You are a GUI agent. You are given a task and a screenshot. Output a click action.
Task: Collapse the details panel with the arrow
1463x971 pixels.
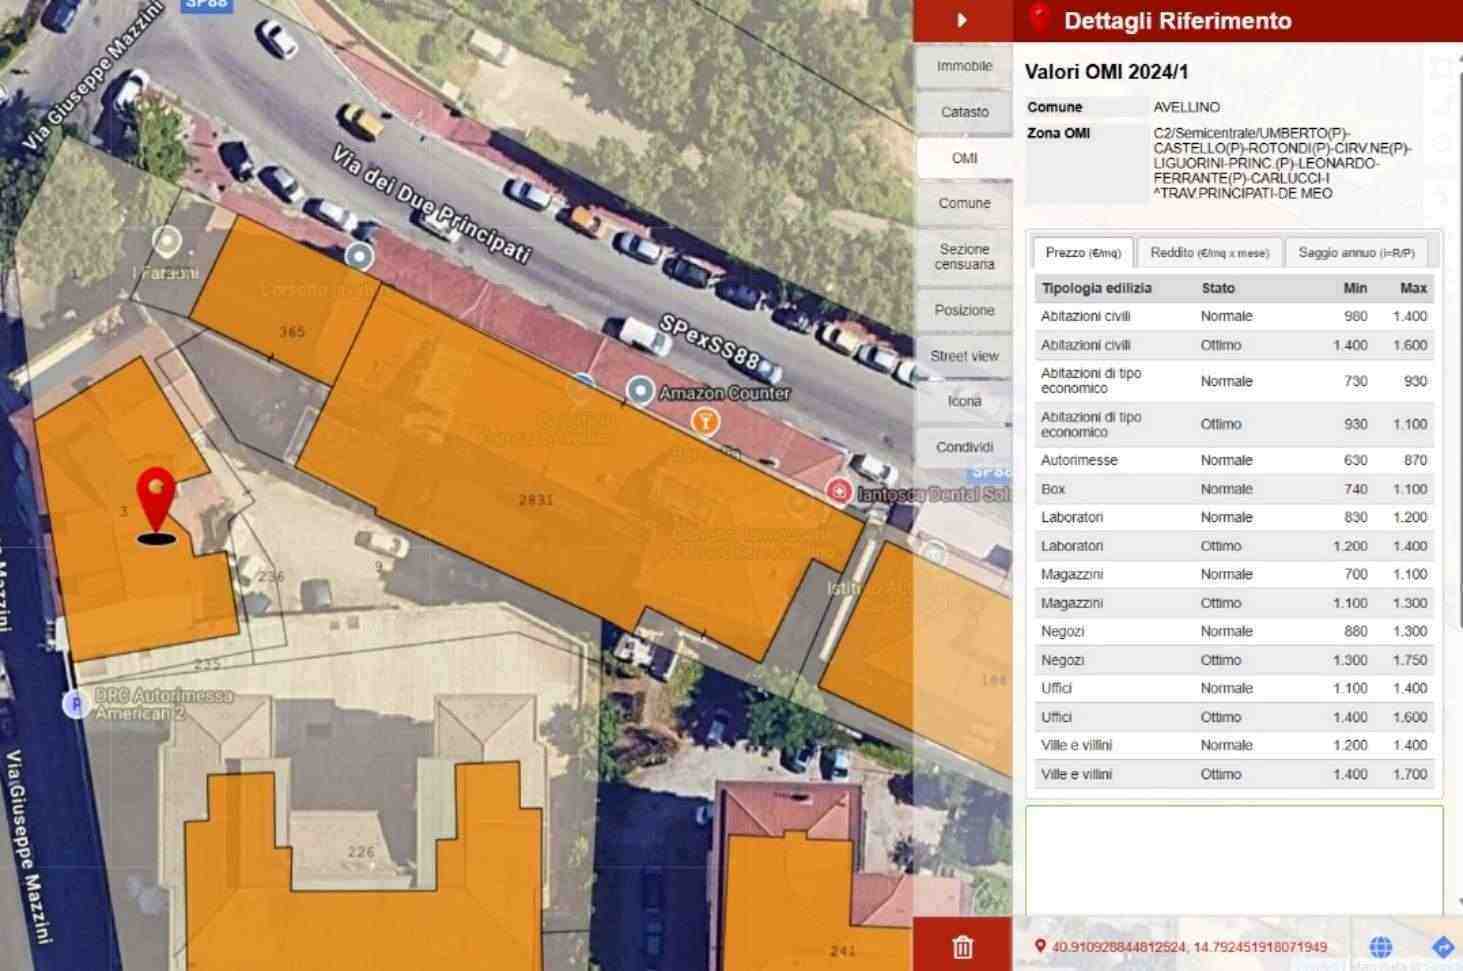(962, 20)
